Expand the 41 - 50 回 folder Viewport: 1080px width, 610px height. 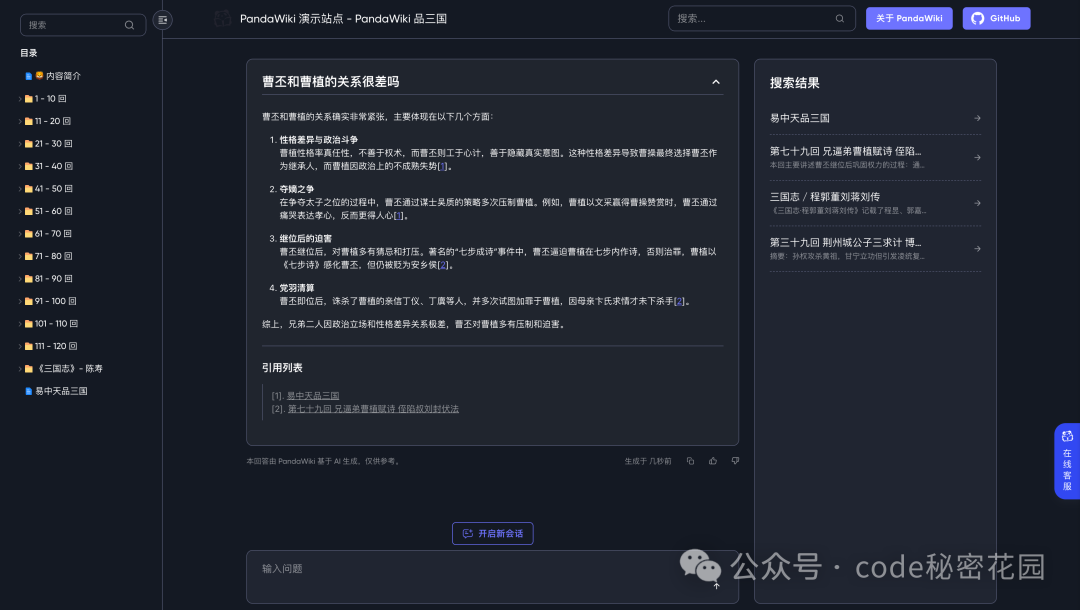20,189
